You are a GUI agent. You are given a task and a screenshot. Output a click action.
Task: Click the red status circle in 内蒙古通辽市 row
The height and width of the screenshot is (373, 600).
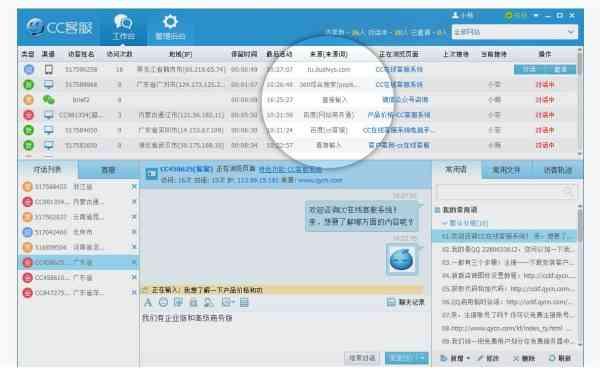tap(29, 115)
